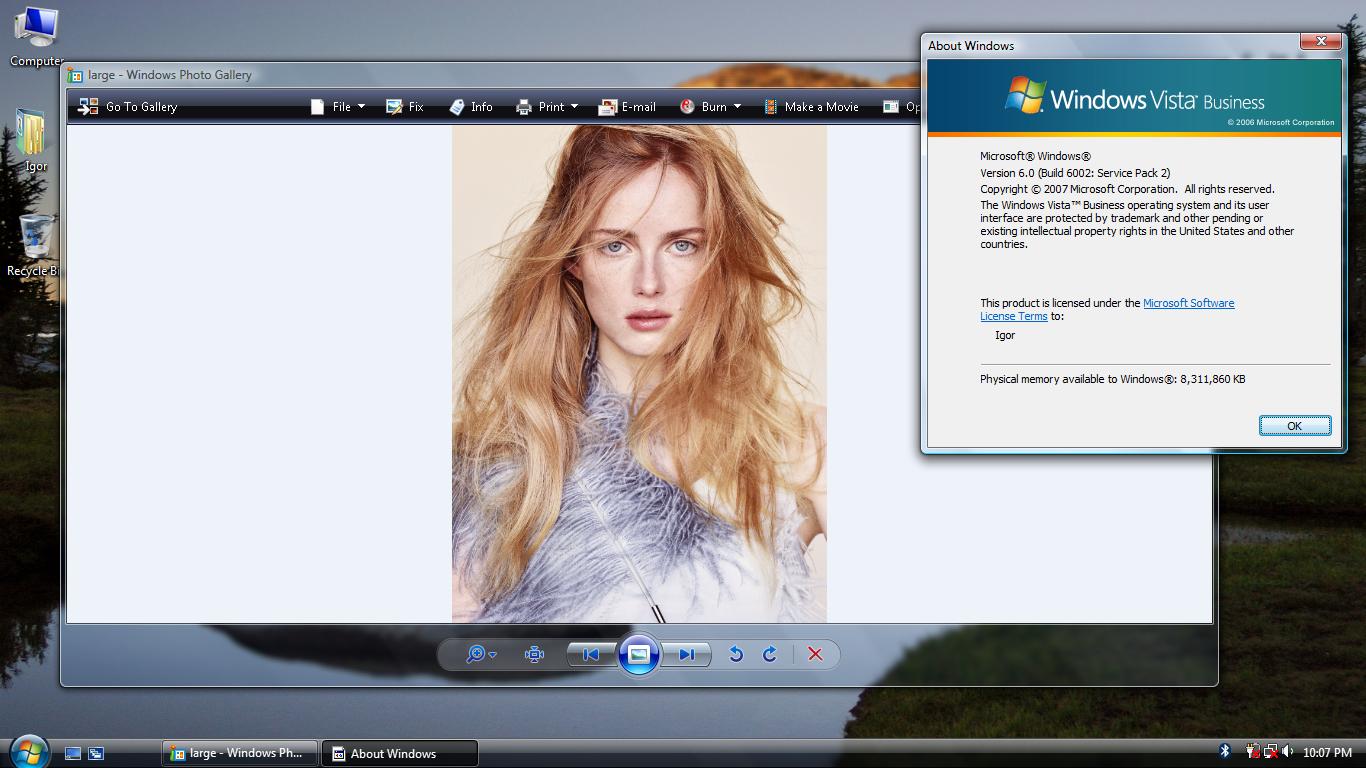Rotate photo counterclockwise

(x=736, y=654)
